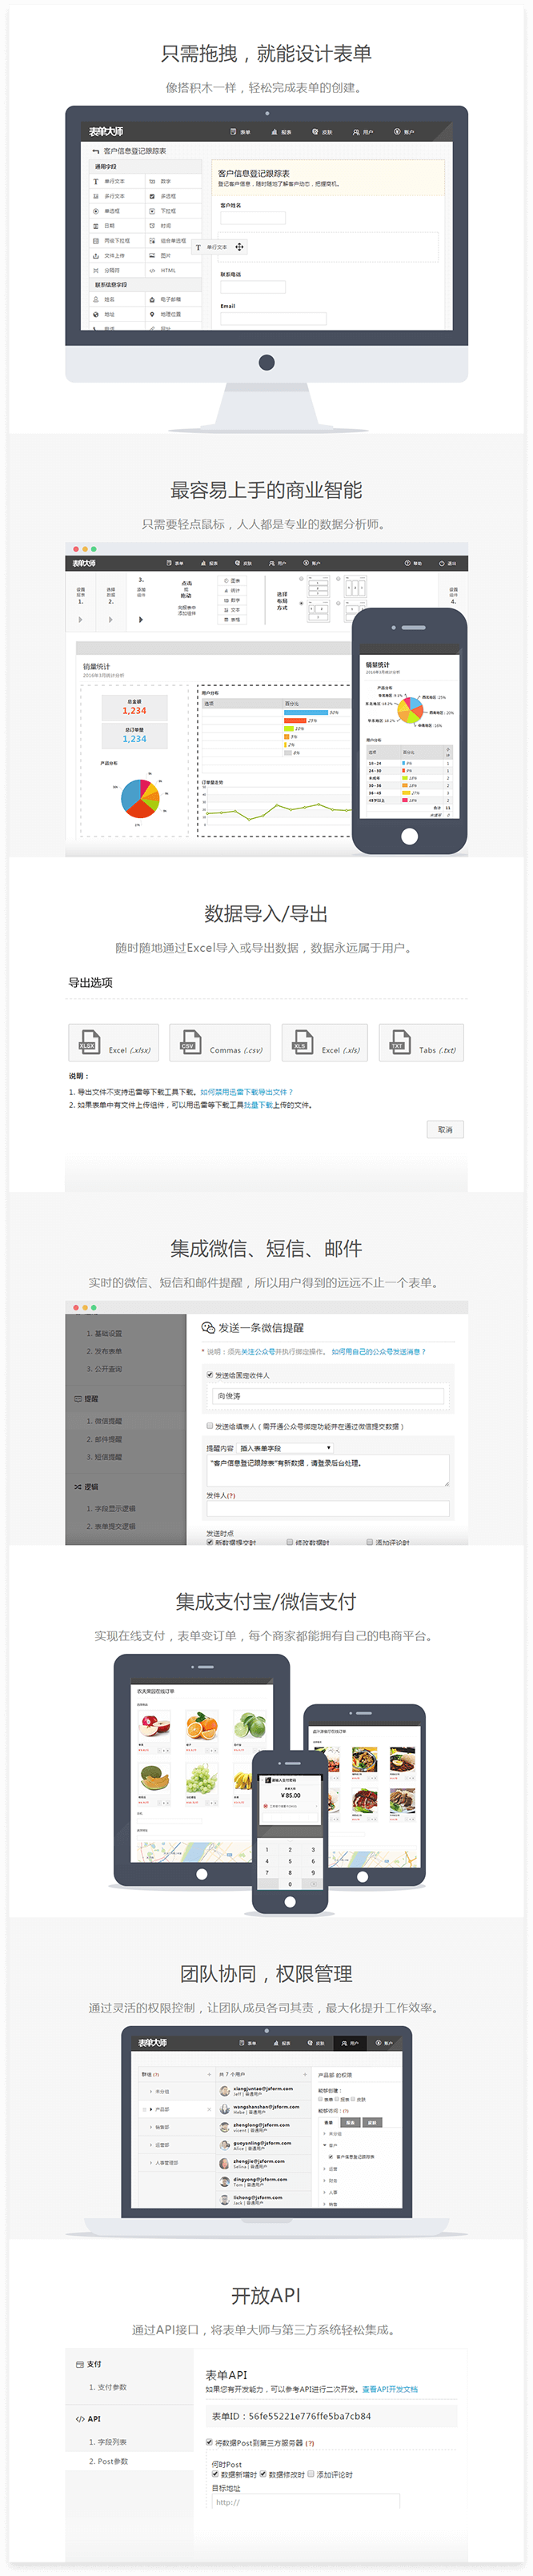Open the 插入表单字段 dropdown

[x=285, y=1448]
